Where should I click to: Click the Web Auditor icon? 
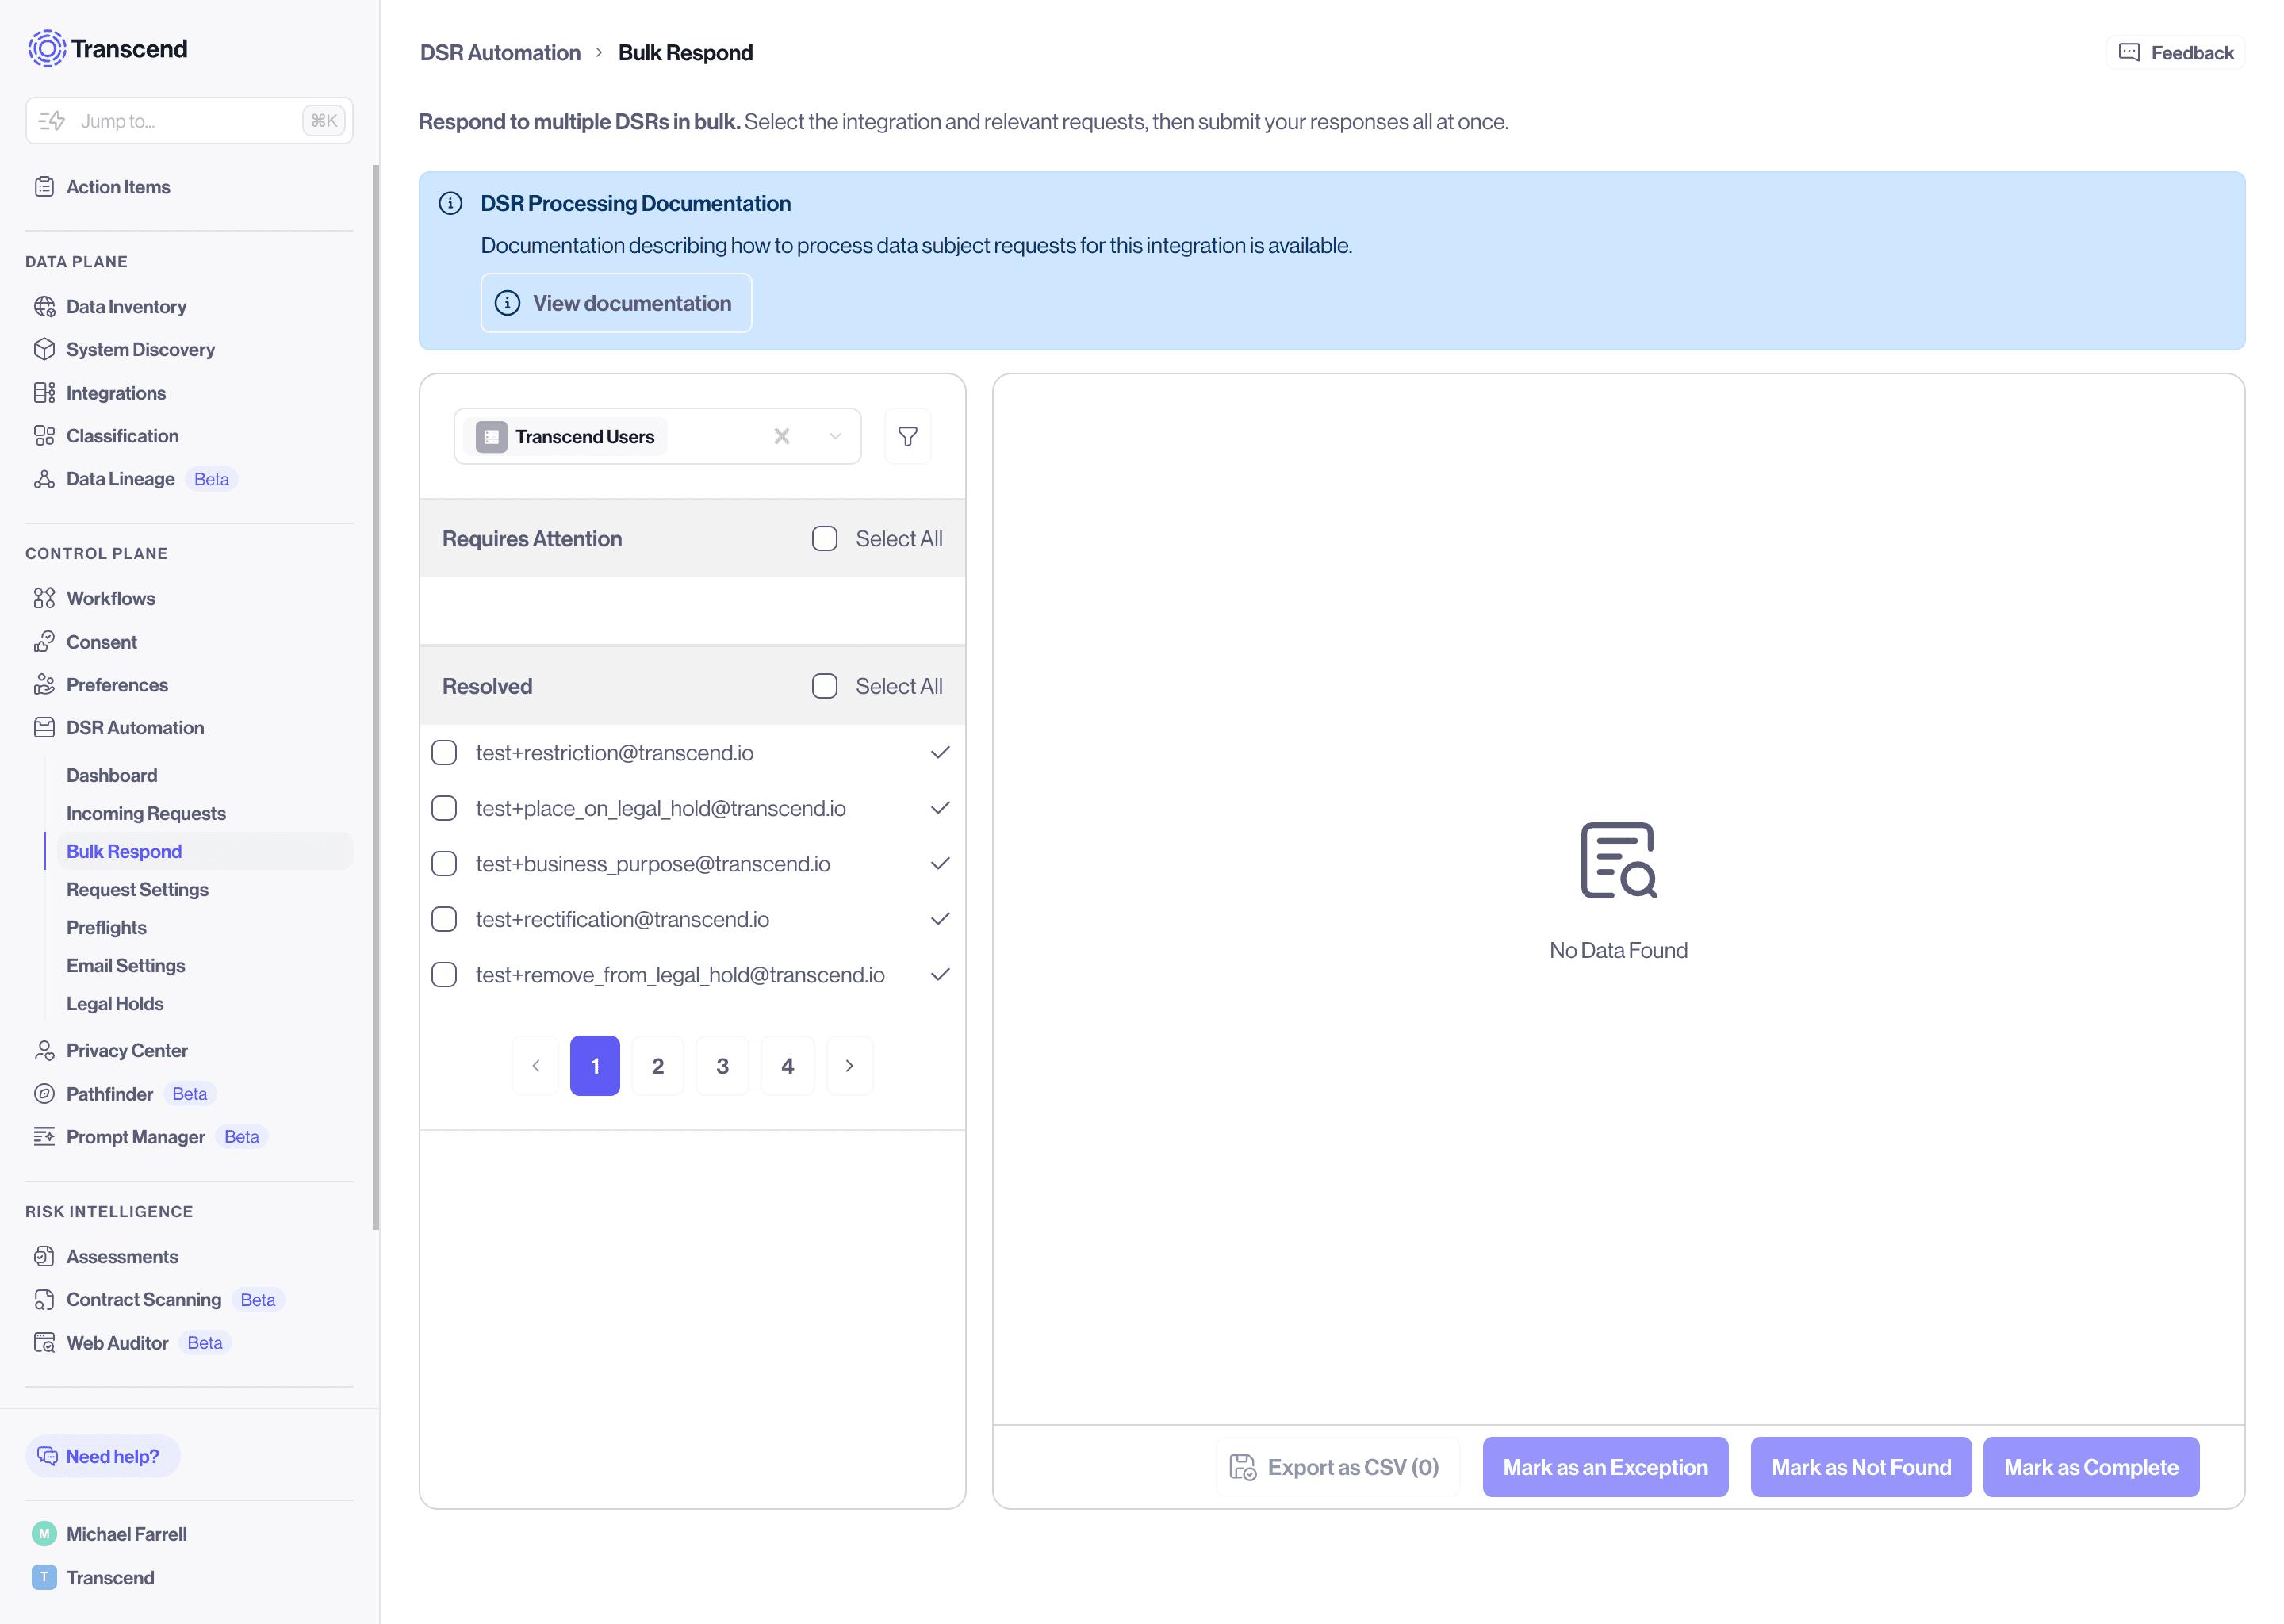tap(44, 1343)
